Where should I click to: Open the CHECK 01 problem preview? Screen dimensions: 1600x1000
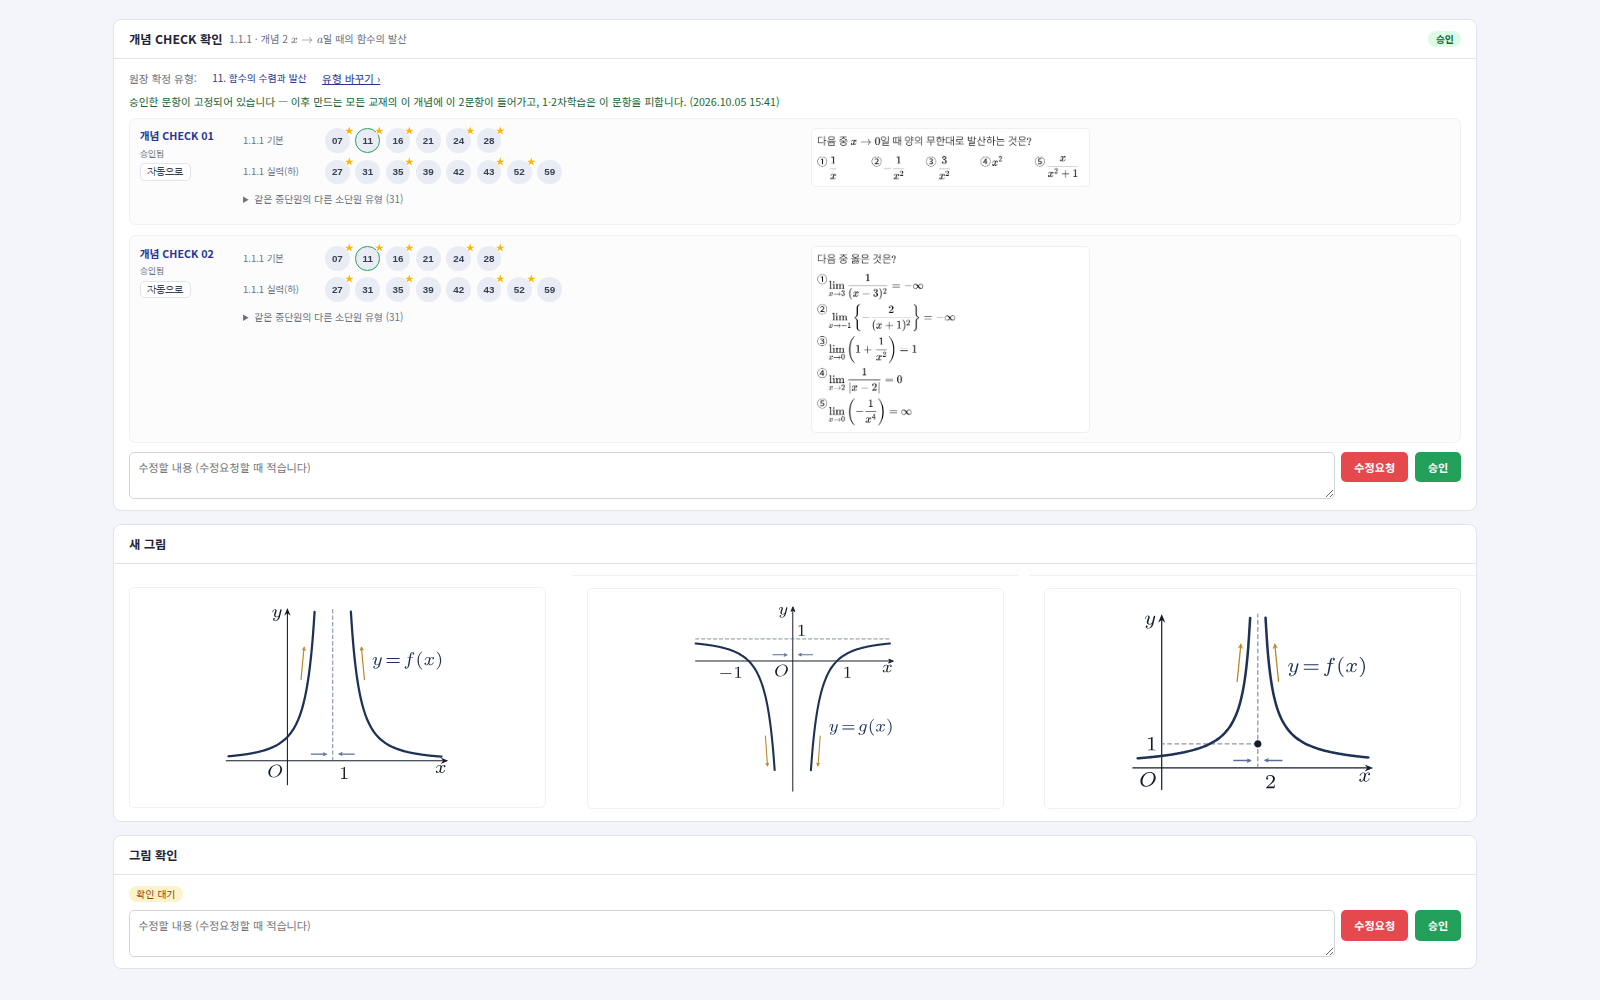[x=950, y=158]
